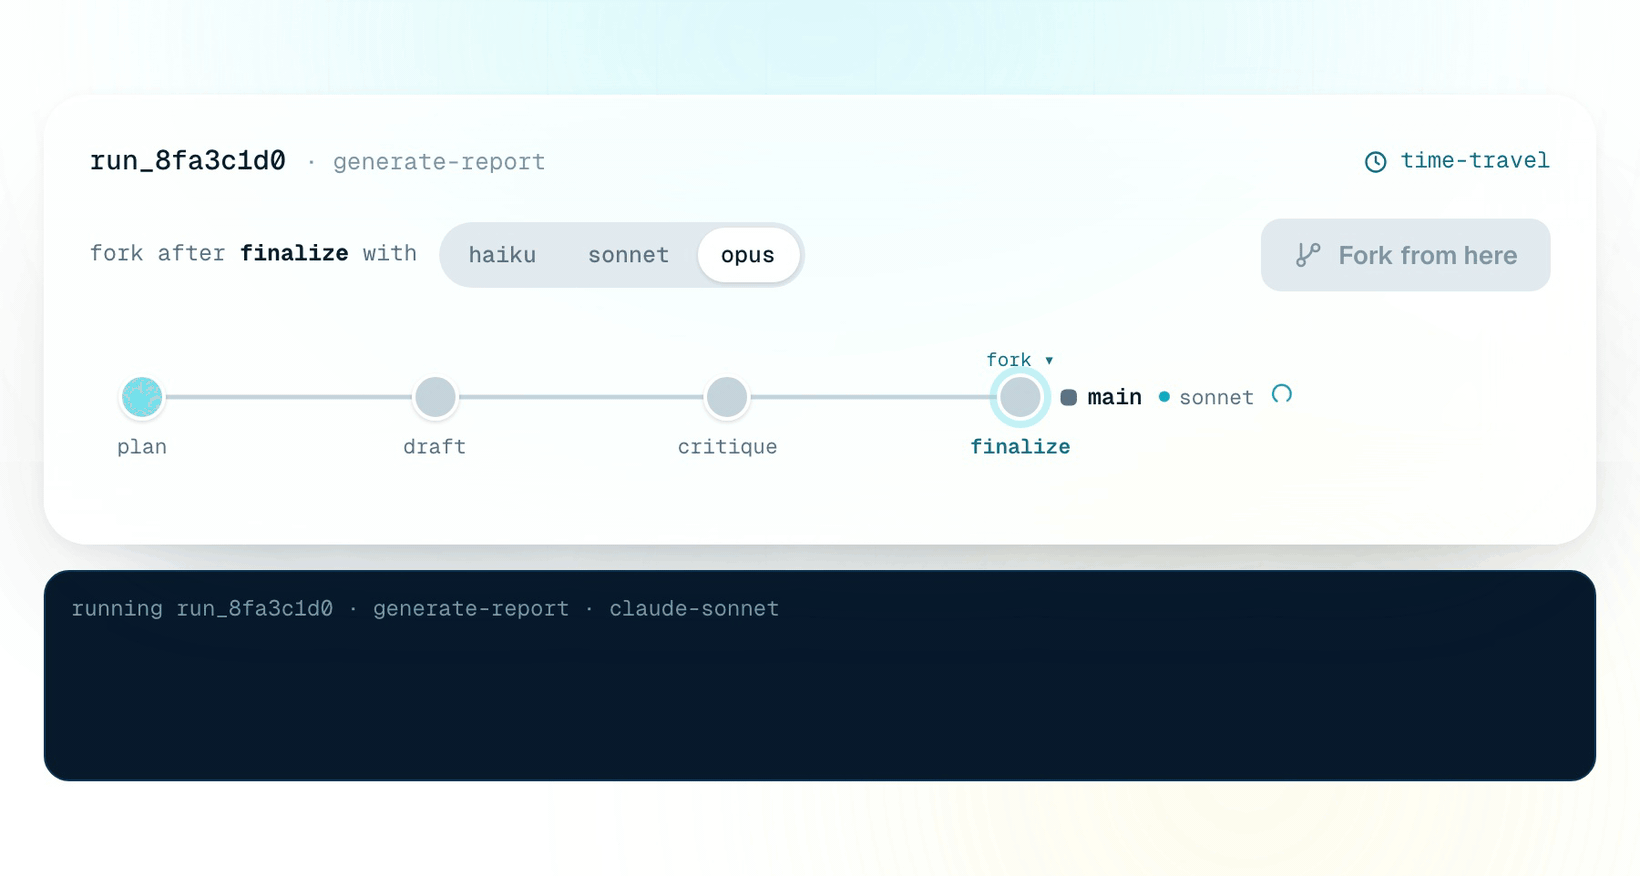Click the sonnet branch model label
Viewport: 1640px width, 876px height.
[x=1216, y=398]
